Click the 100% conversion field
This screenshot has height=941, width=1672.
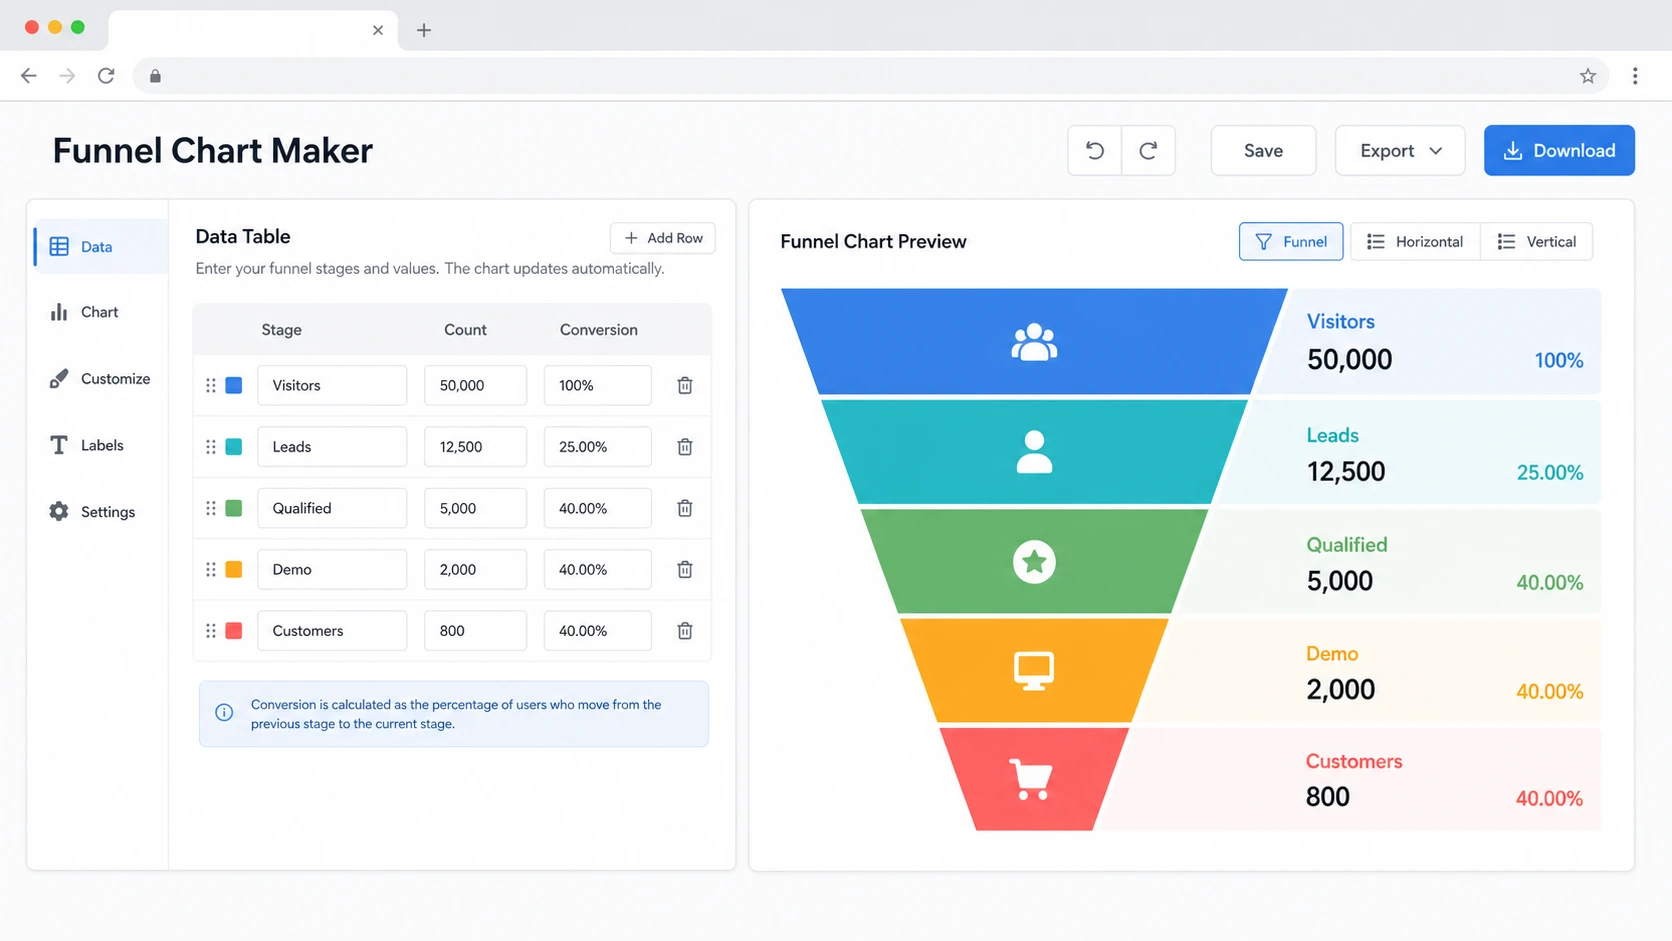tap(598, 385)
